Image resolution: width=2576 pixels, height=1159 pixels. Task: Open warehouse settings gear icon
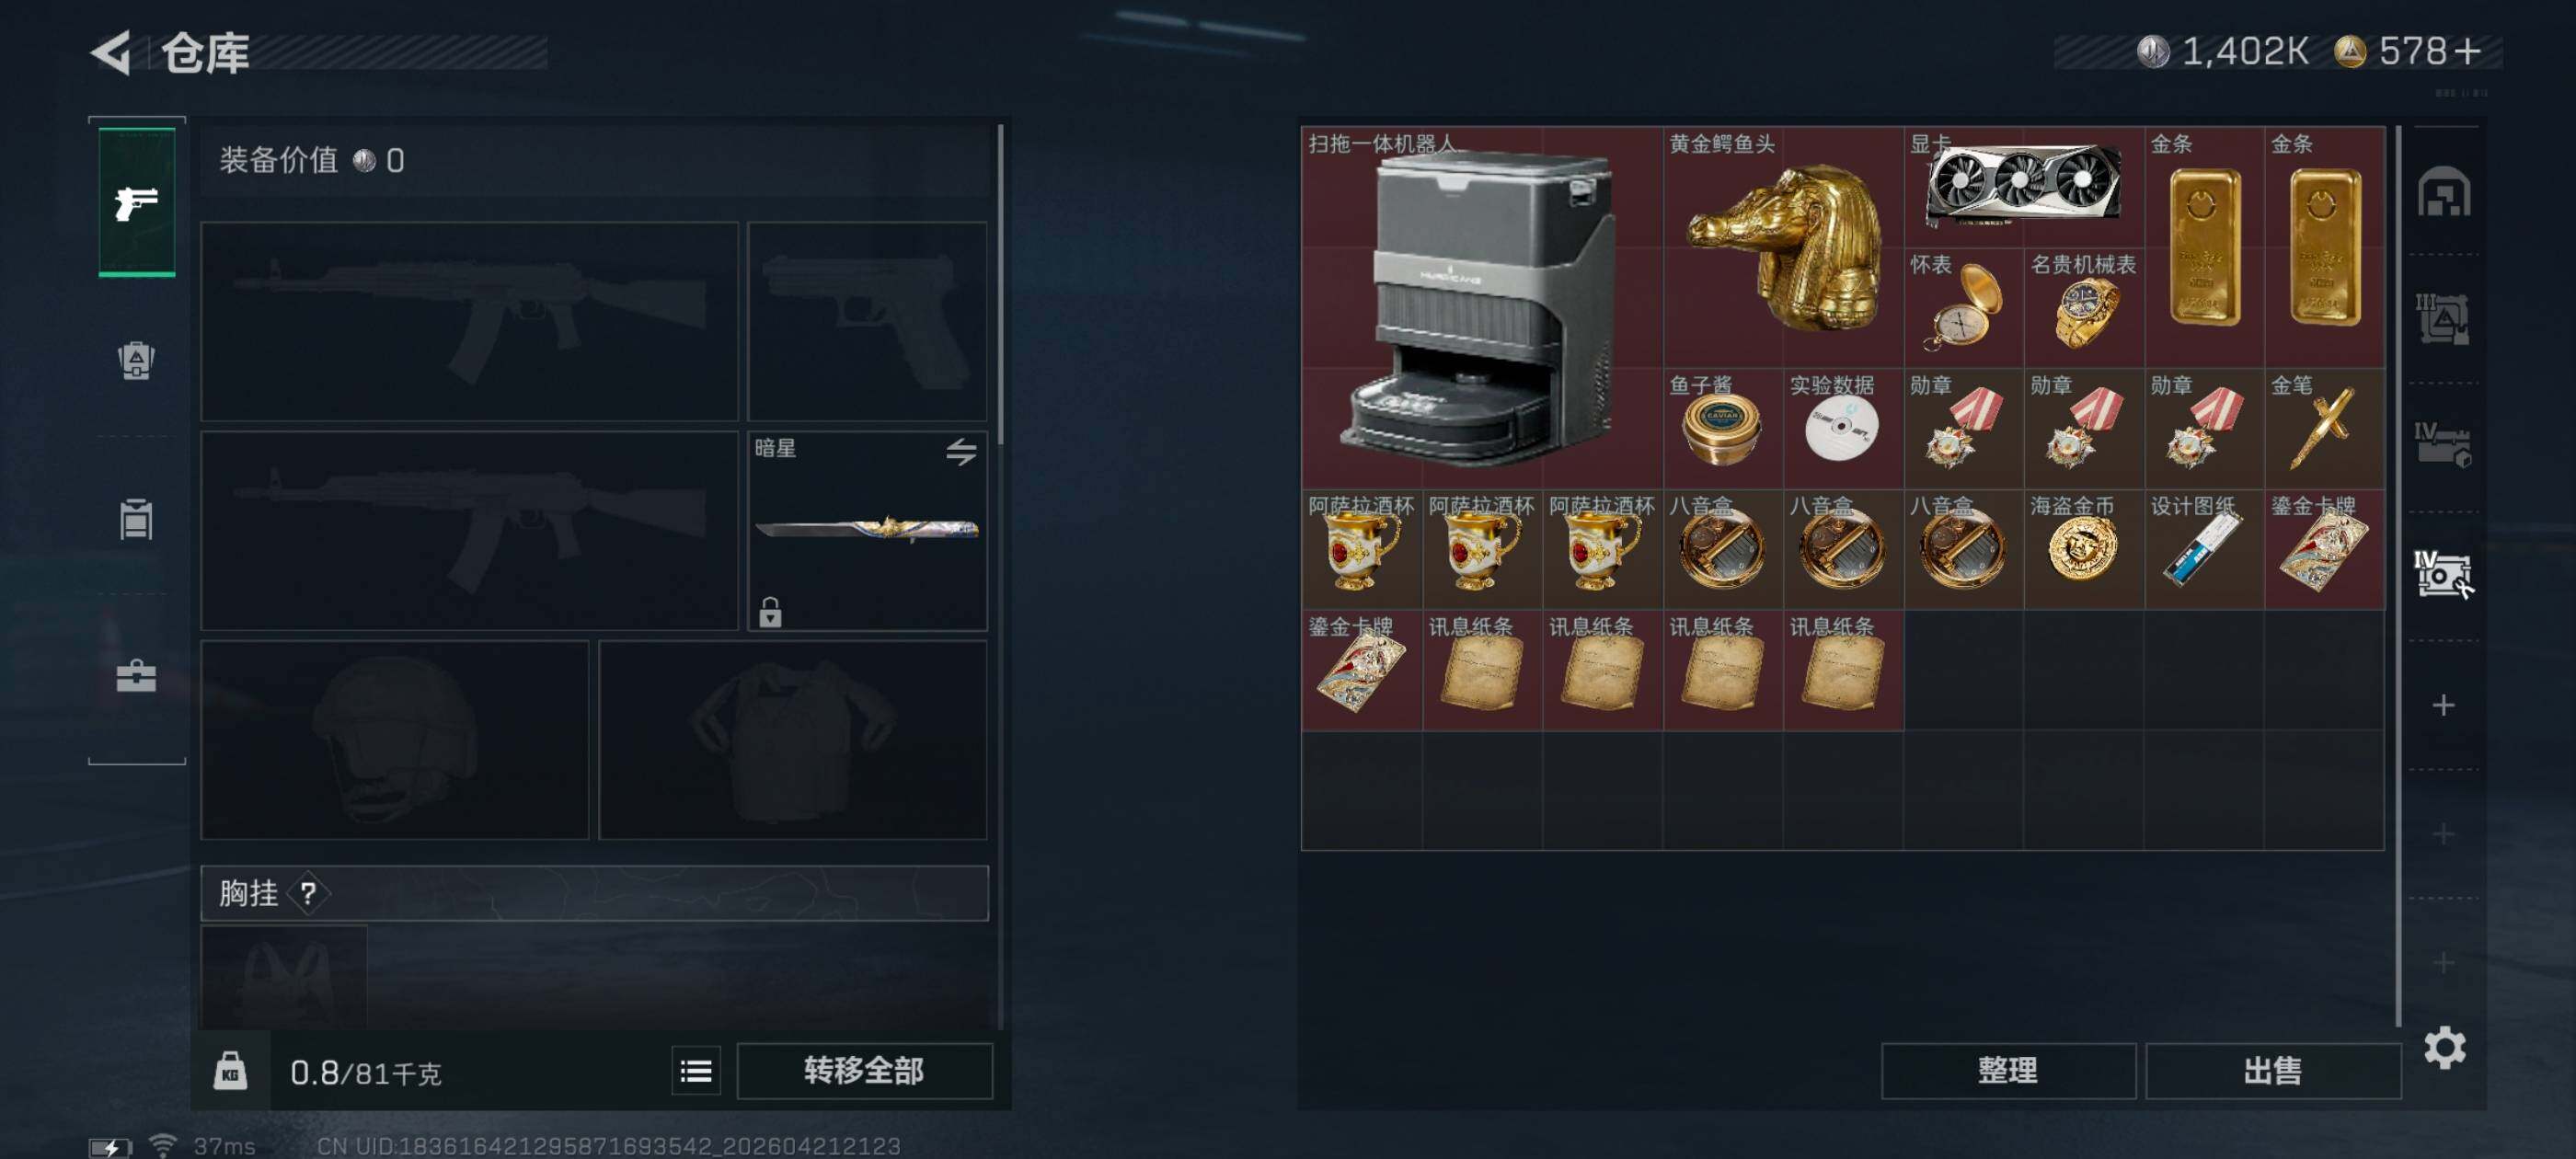pos(2444,1047)
